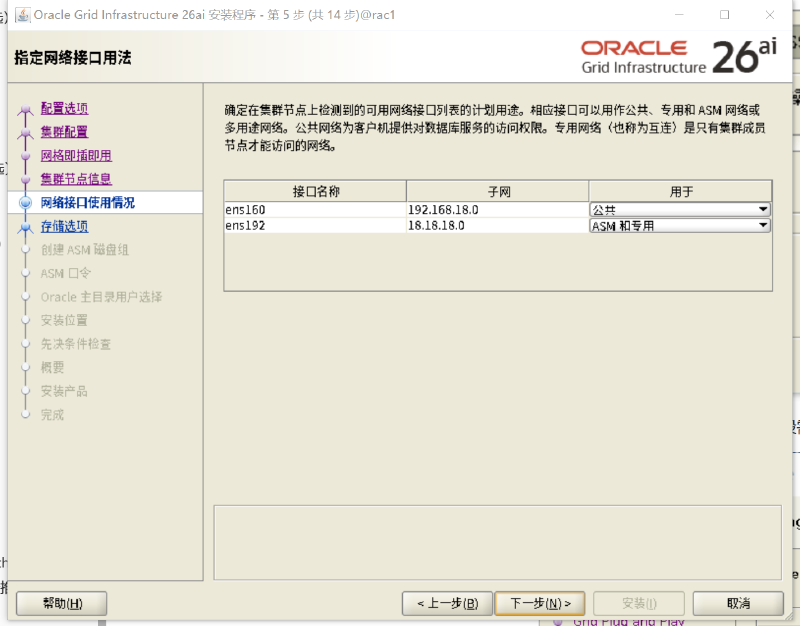This screenshot has height=626, width=800.
Task: Jump to the 集群节点信息 step
Action: (76, 179)
